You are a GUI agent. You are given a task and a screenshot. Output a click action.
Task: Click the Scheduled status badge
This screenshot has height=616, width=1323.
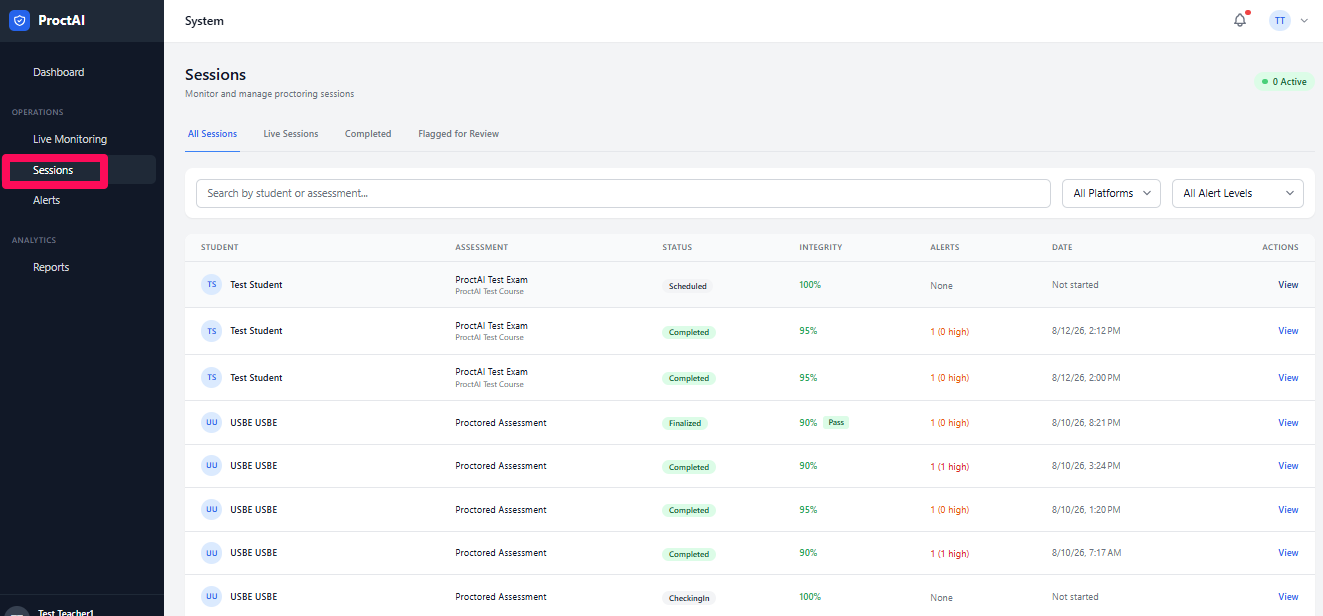[688, 286]
